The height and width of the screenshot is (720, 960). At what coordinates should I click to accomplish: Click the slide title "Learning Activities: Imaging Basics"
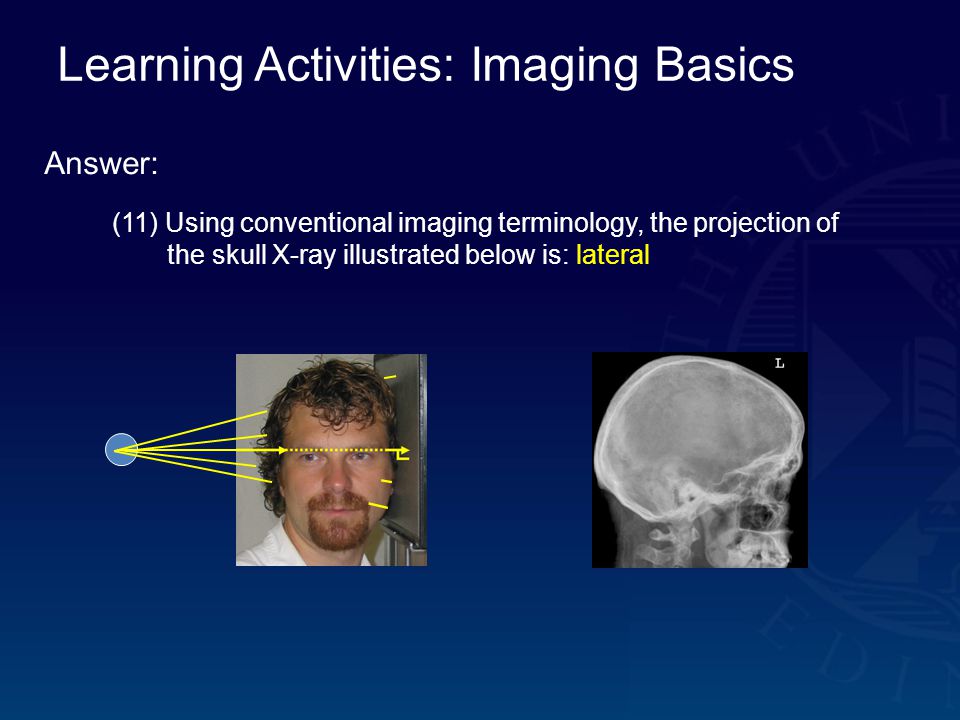click(426, 66)
